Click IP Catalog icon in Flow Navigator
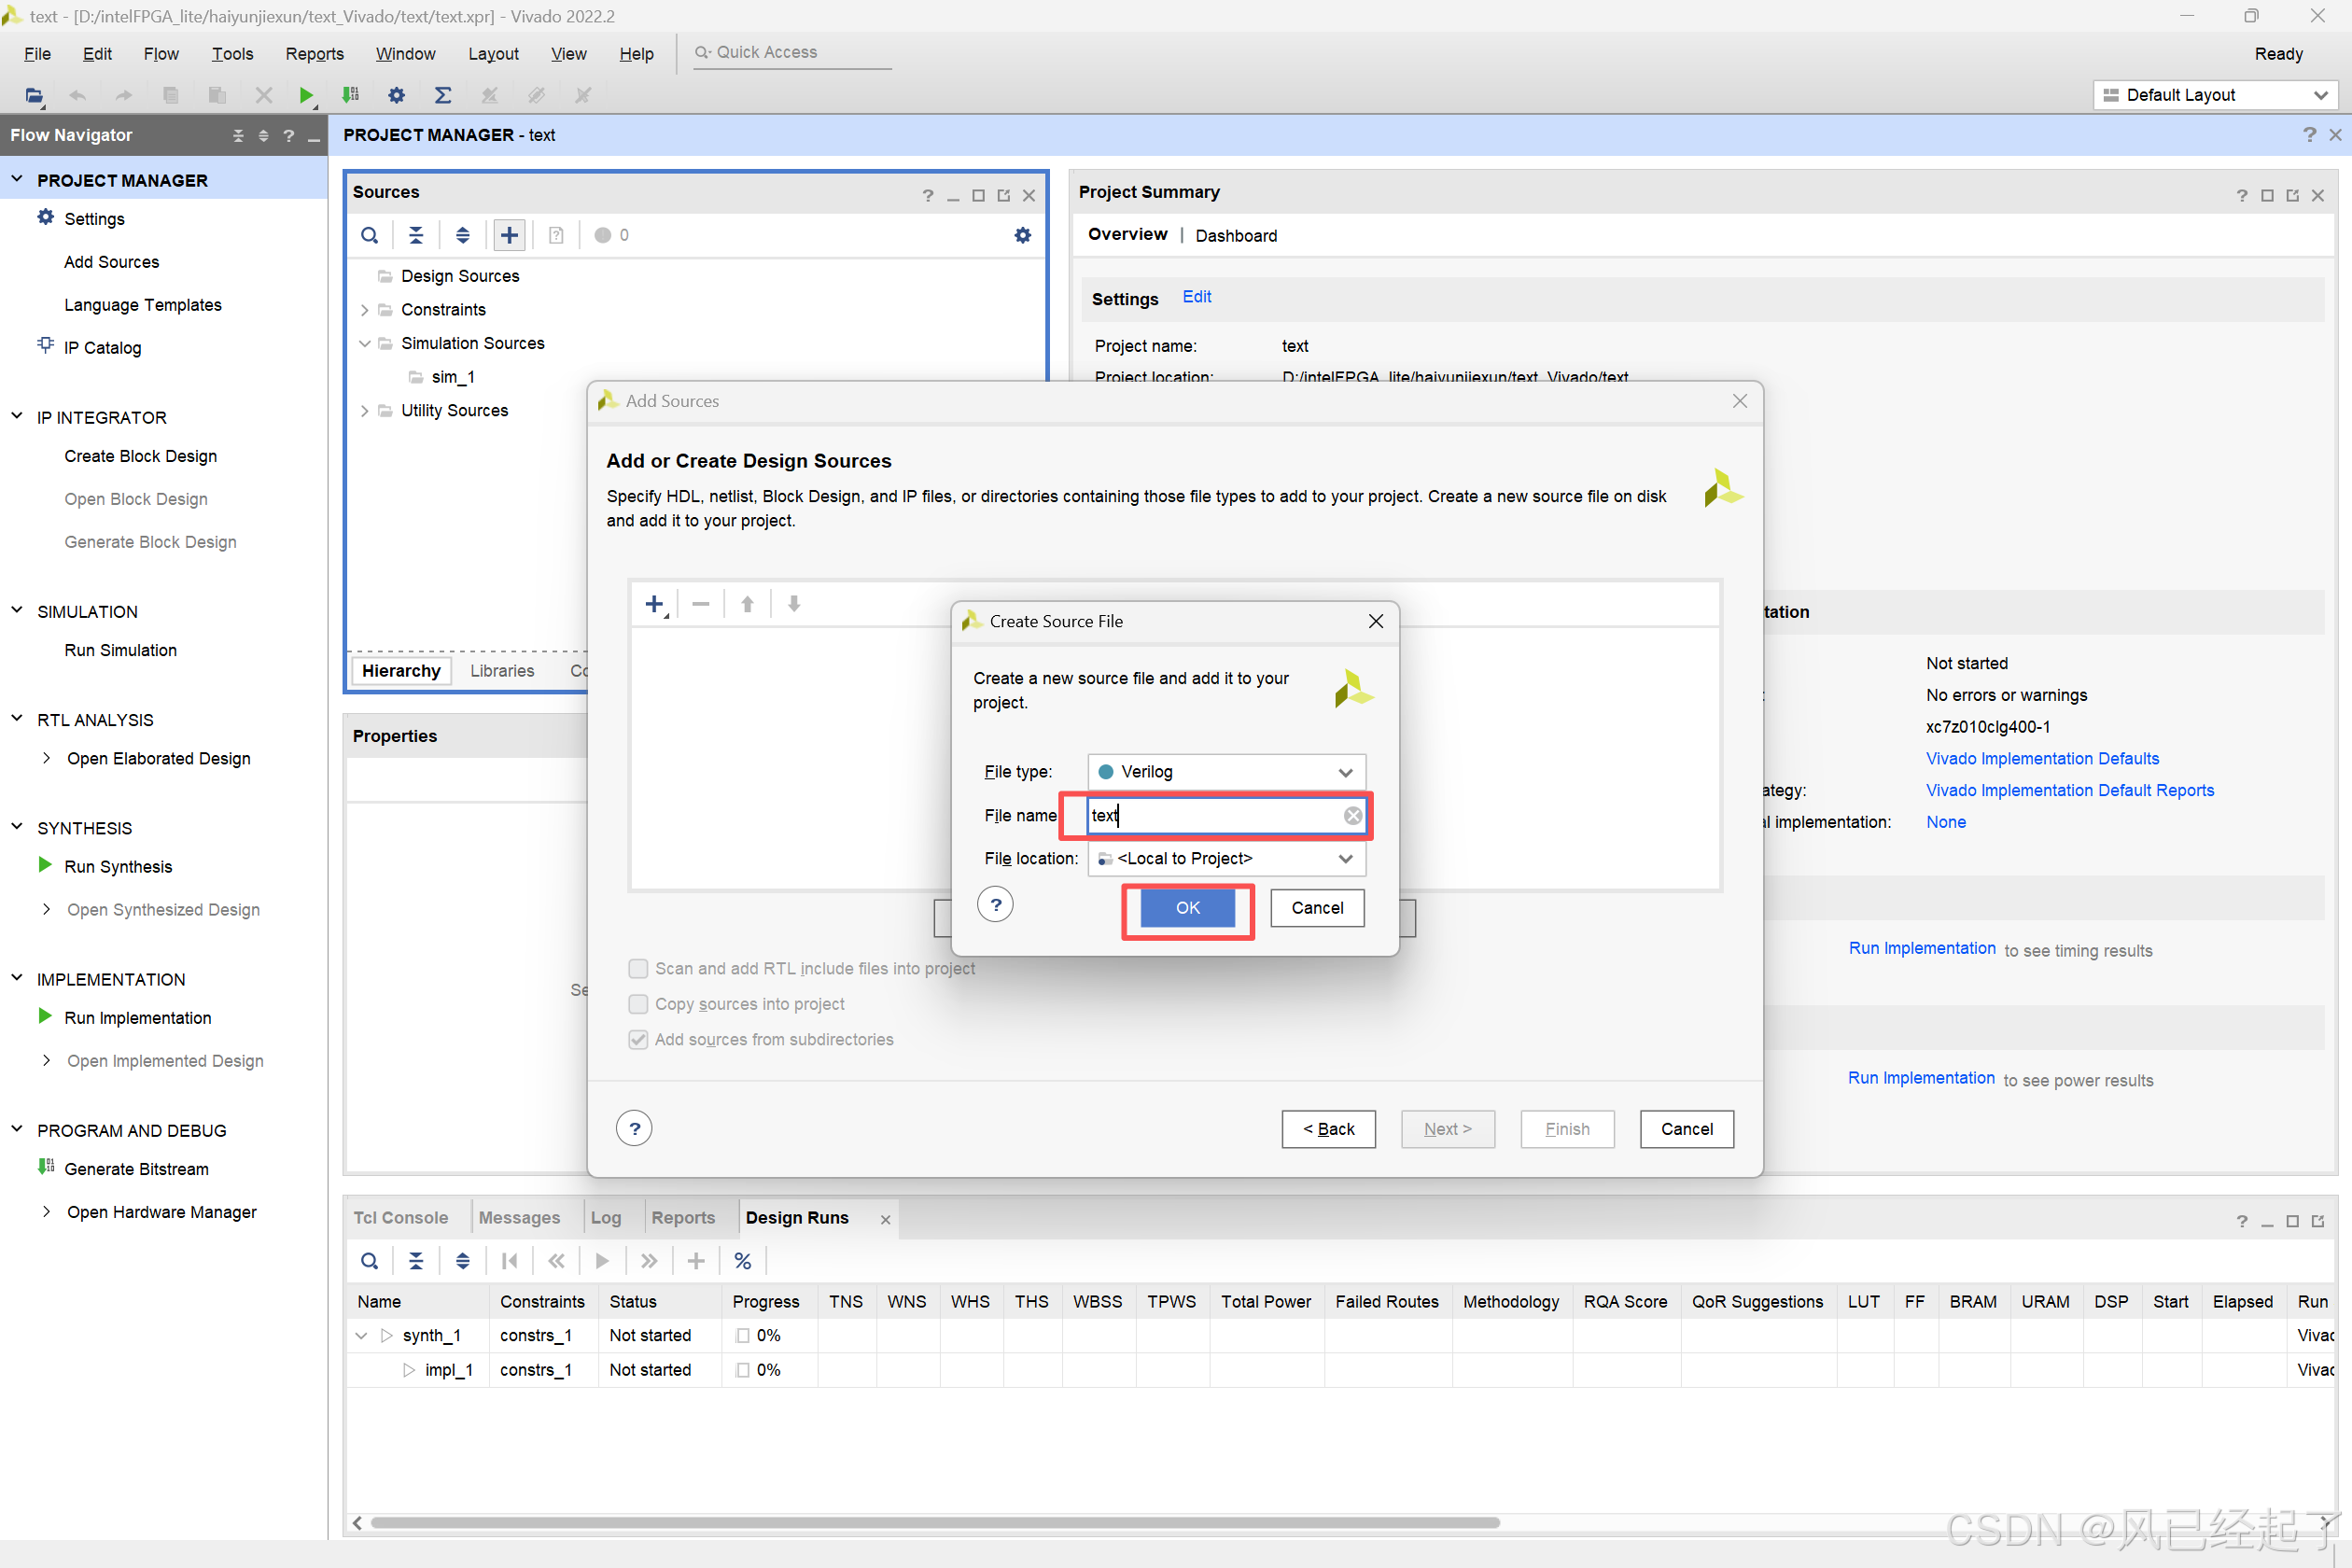 point(45,346)
